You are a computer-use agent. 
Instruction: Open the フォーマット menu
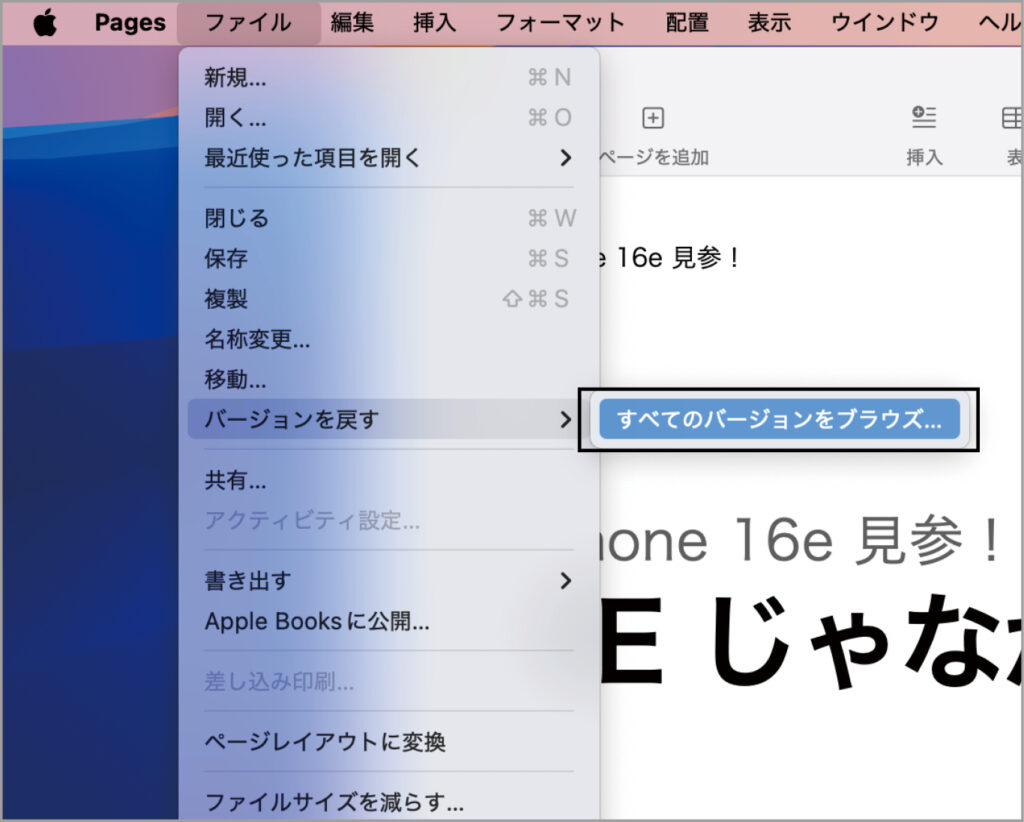click(560, 23)
